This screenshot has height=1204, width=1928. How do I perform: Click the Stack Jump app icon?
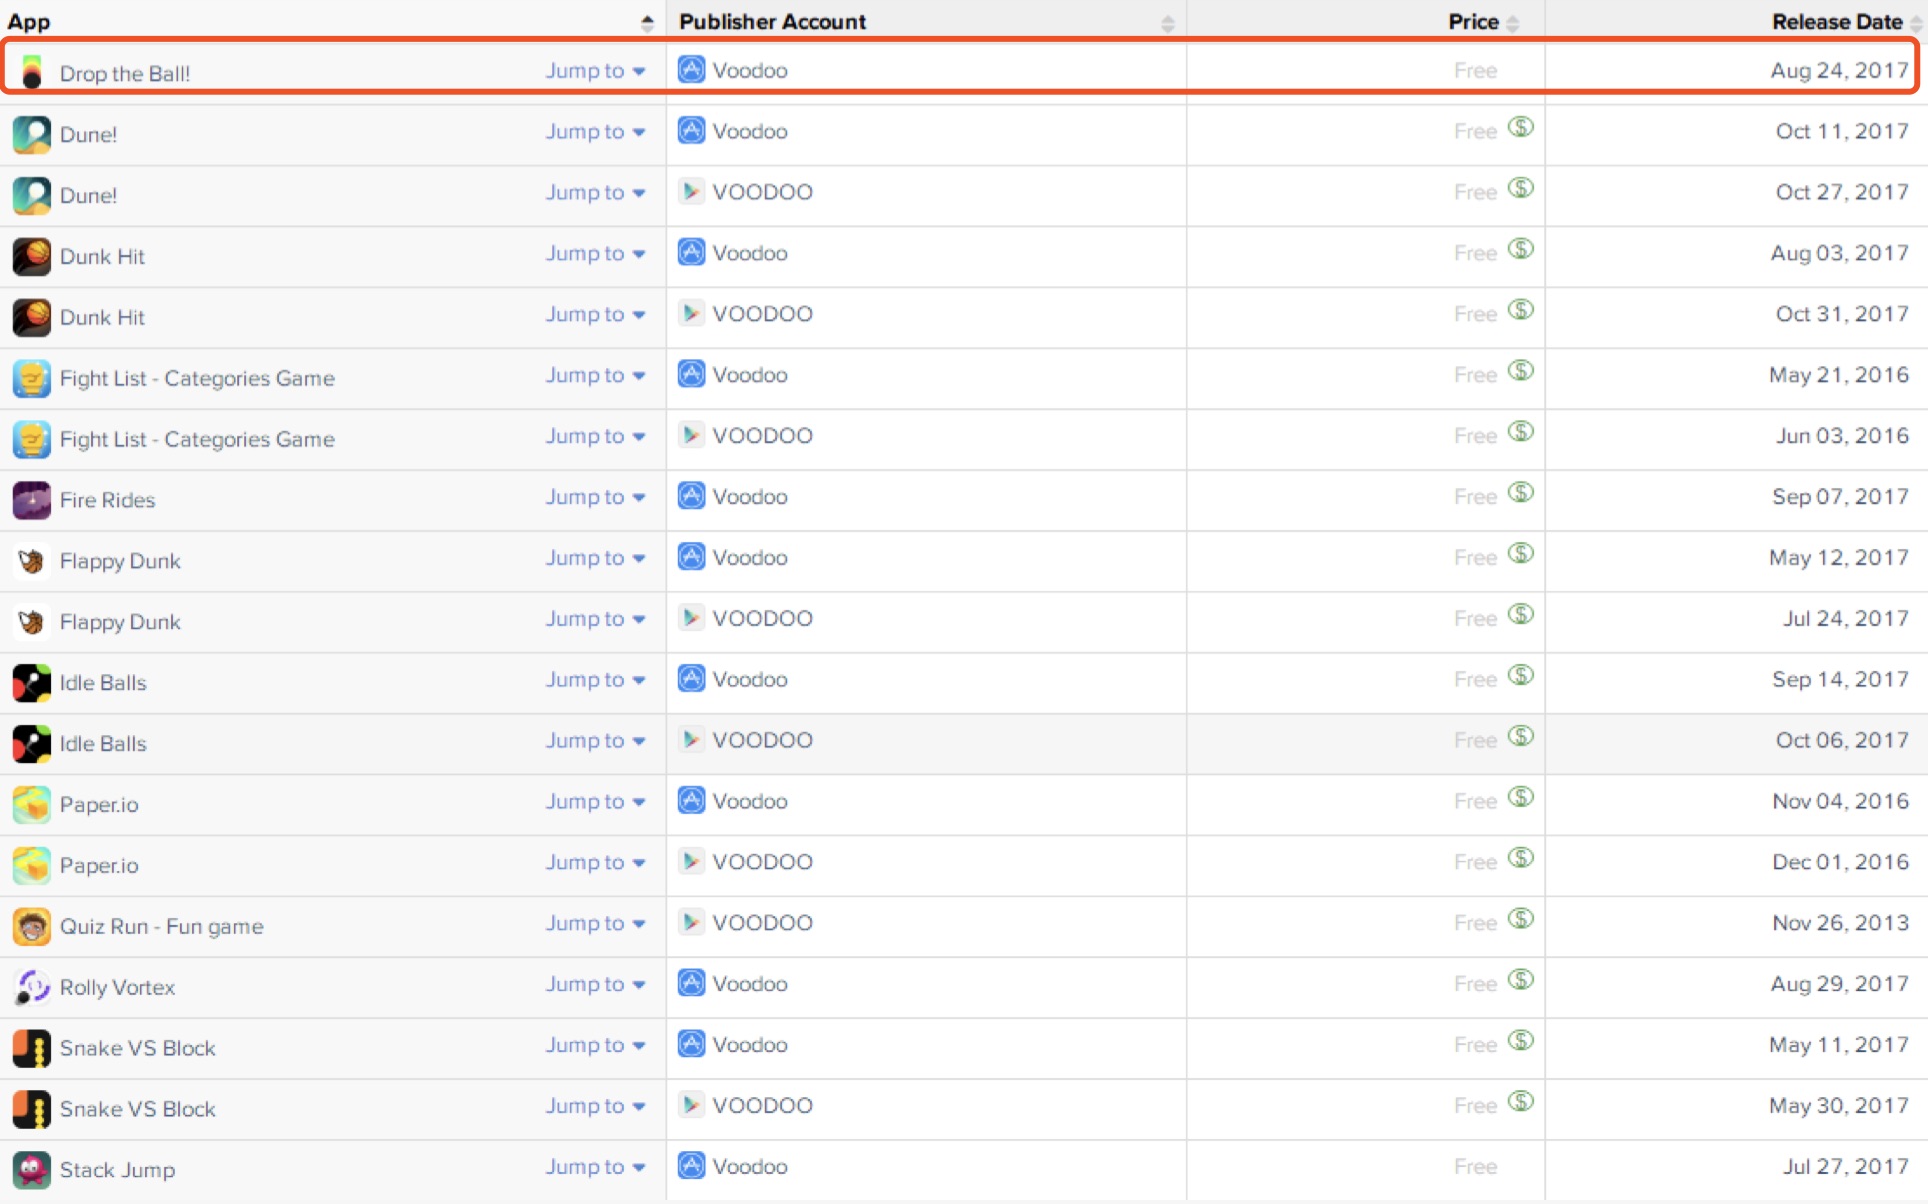(32, 1169)
